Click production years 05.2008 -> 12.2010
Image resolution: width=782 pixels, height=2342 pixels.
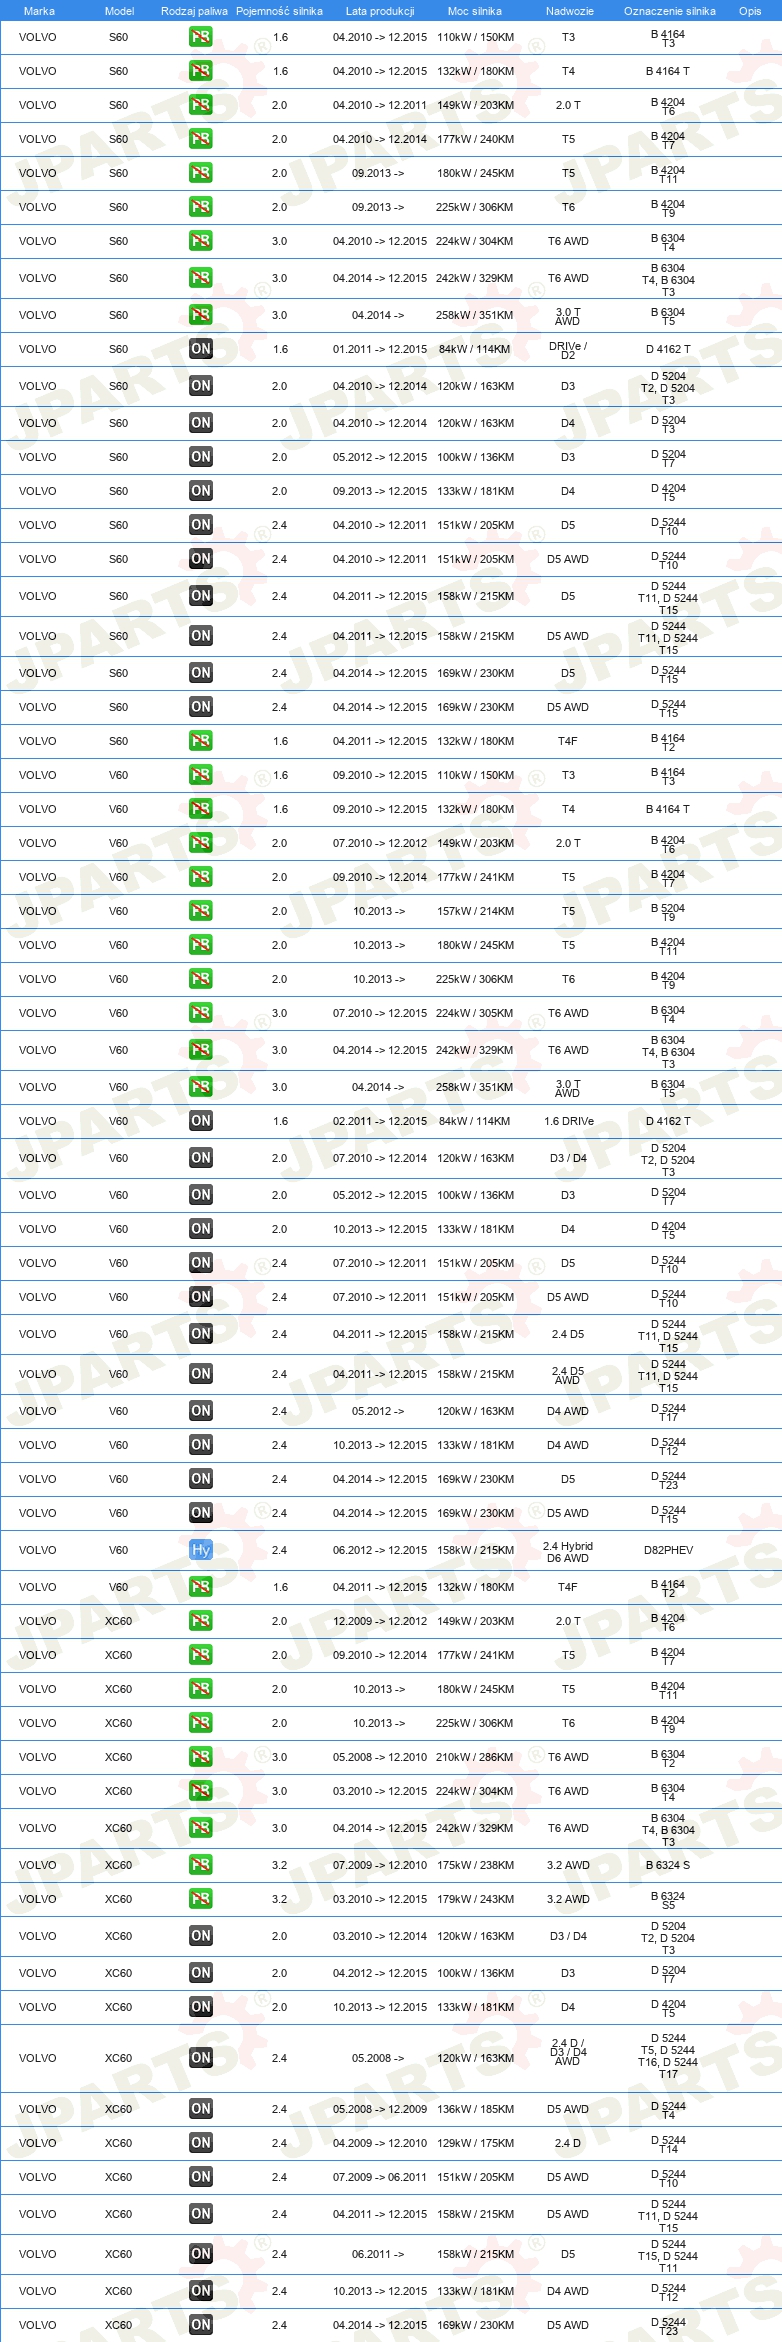pos(380,1757)
